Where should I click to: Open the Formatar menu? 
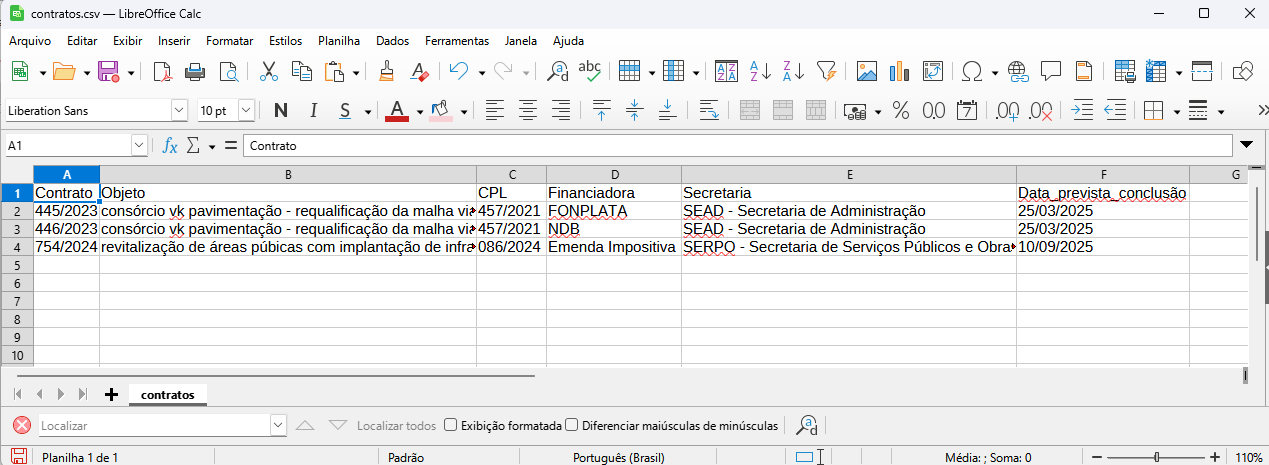click(229, 41)
